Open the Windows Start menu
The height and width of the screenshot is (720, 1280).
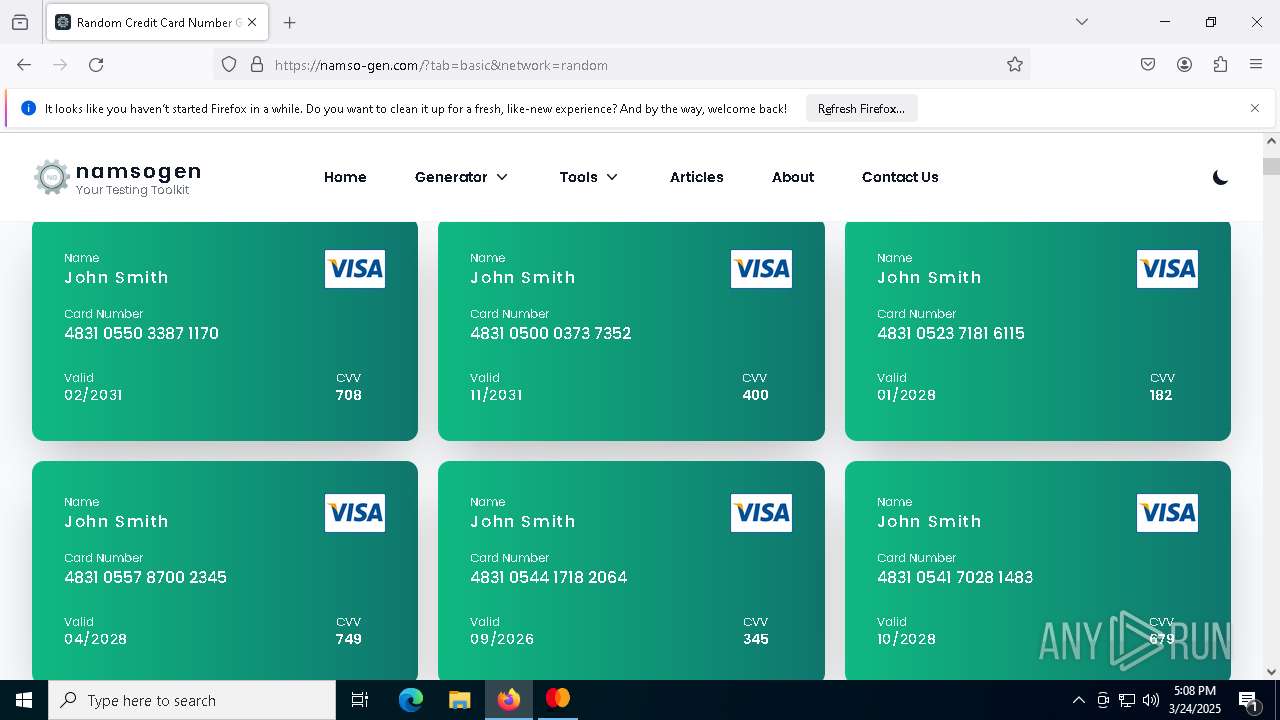pos(24,700)
